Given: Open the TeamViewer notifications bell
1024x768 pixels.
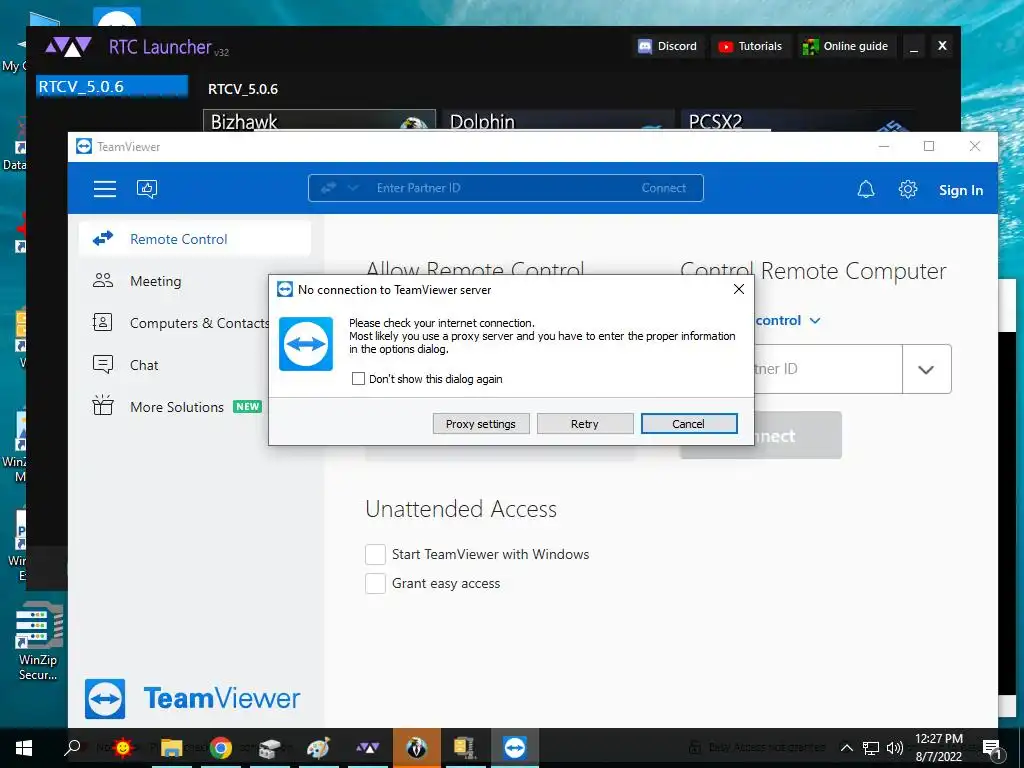Looking at the screenshot, I should [x=866, y=189].
